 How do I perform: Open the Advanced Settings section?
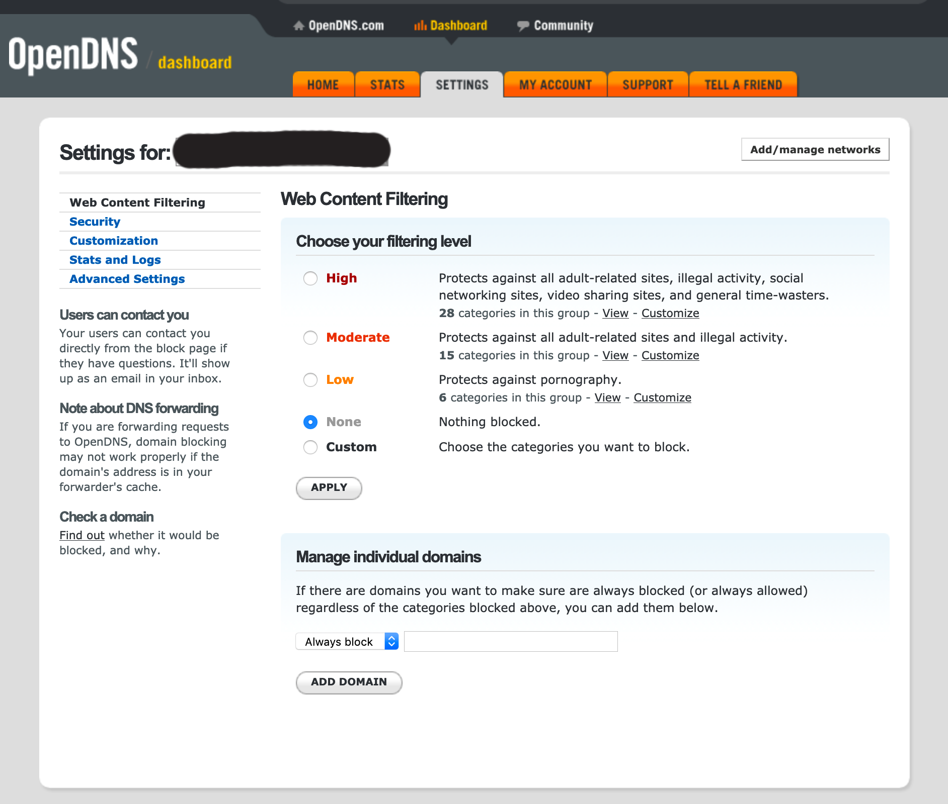(x=127, y=279)
